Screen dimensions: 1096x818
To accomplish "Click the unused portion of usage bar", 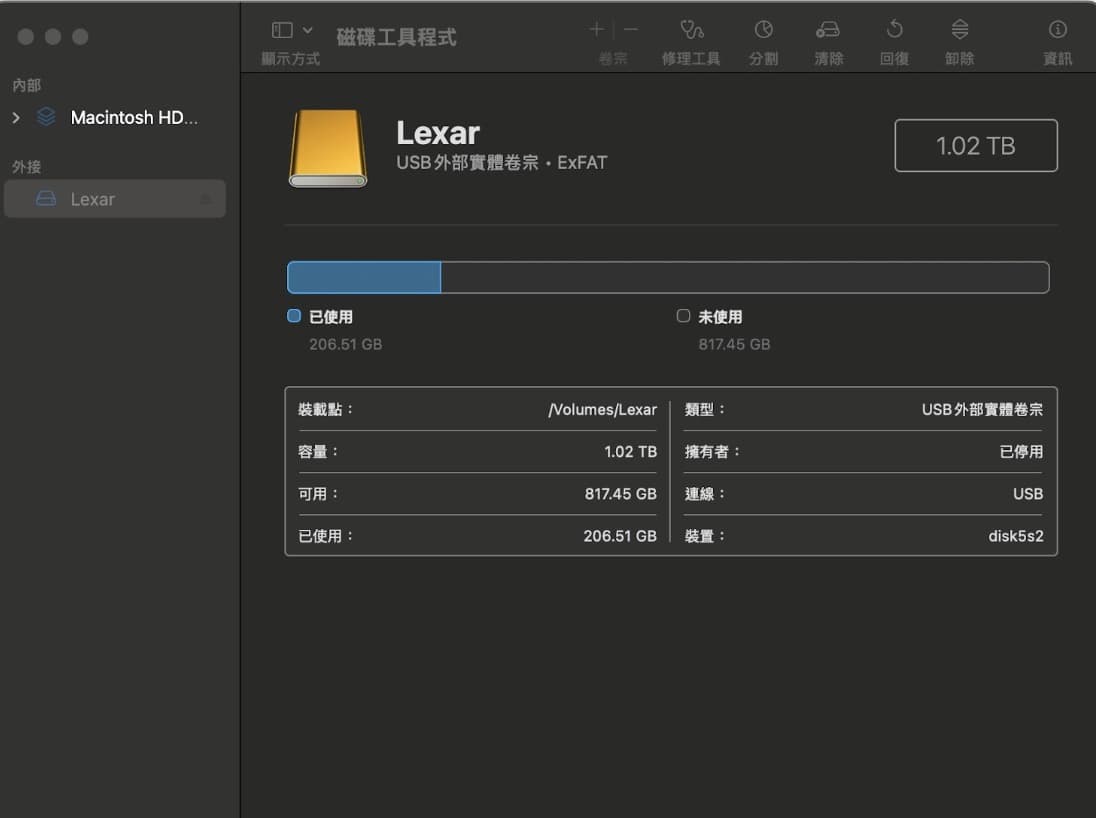I will tap(745, 278).
